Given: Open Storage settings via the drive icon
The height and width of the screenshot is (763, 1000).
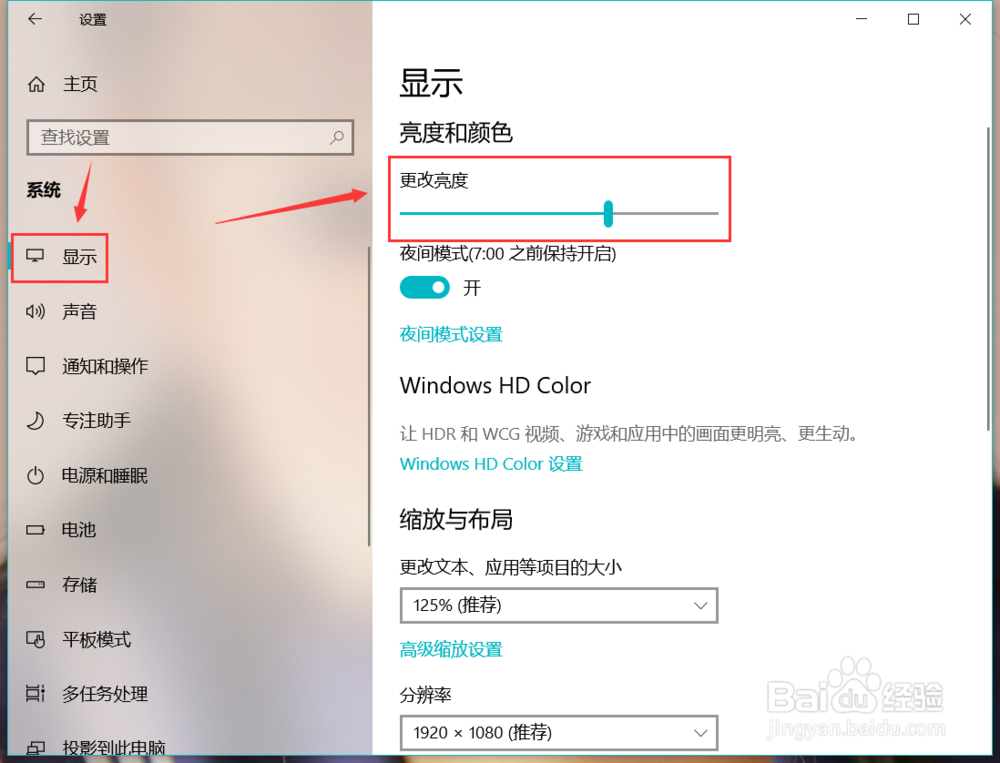Looking at the screenshot, I should 35,584.
